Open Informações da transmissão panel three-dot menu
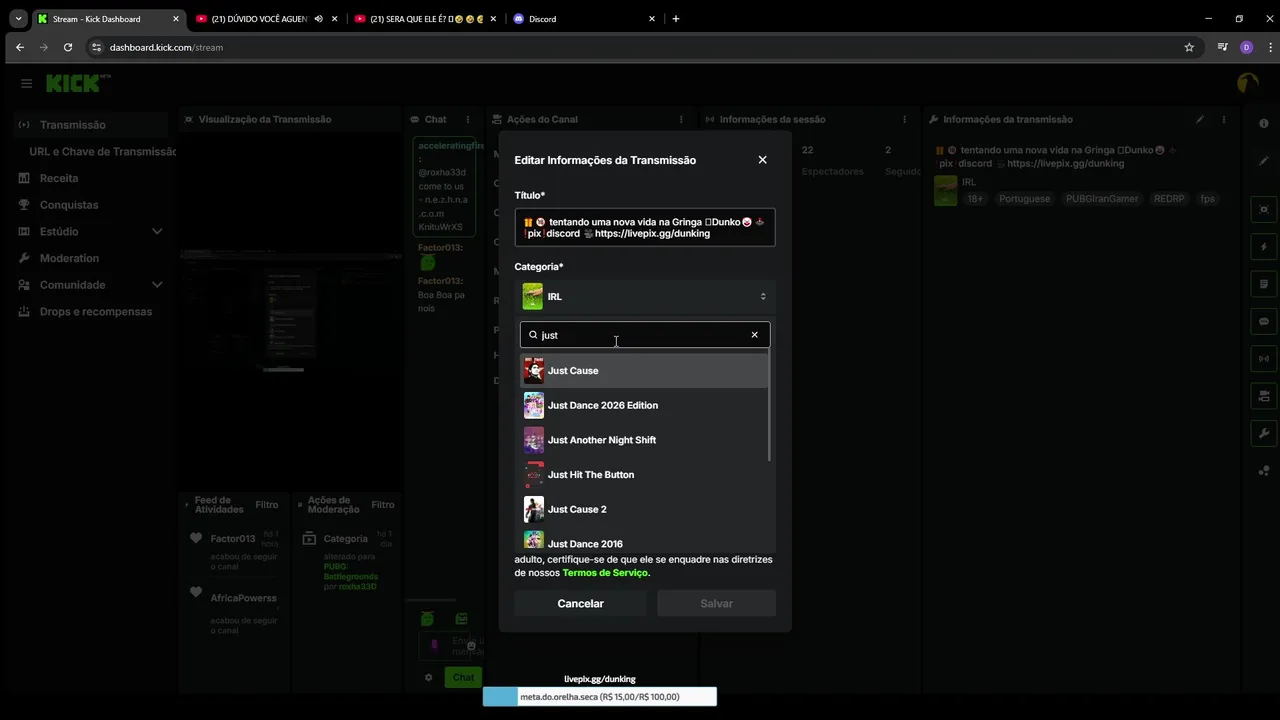Viewport: 1280px width, 720px height. coord(1225,120)
